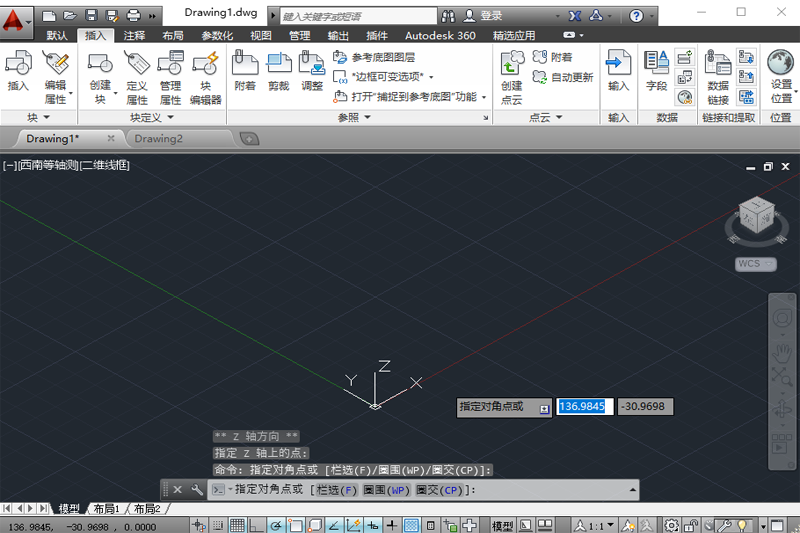This screenshot has width=800, height=533.
Task: Switch to the 注释 ribbon tab
Action: click(134, 36)
